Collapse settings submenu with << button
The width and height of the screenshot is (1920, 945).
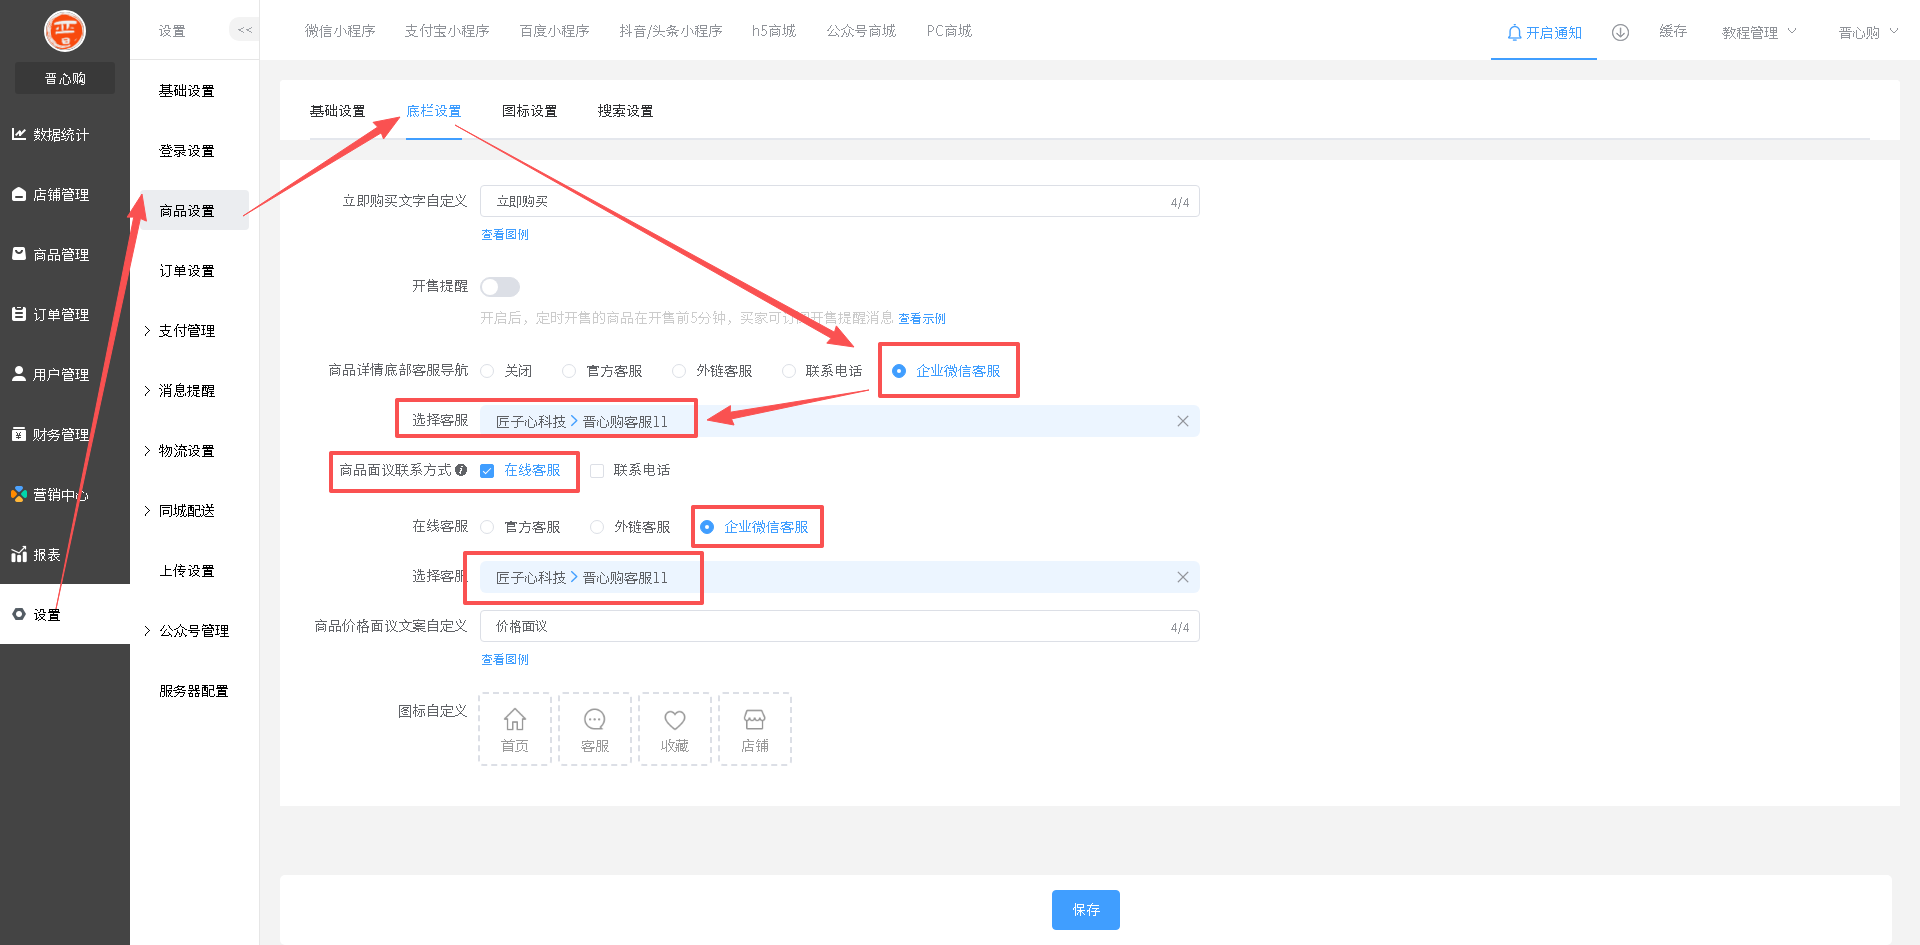coord(245,30)
